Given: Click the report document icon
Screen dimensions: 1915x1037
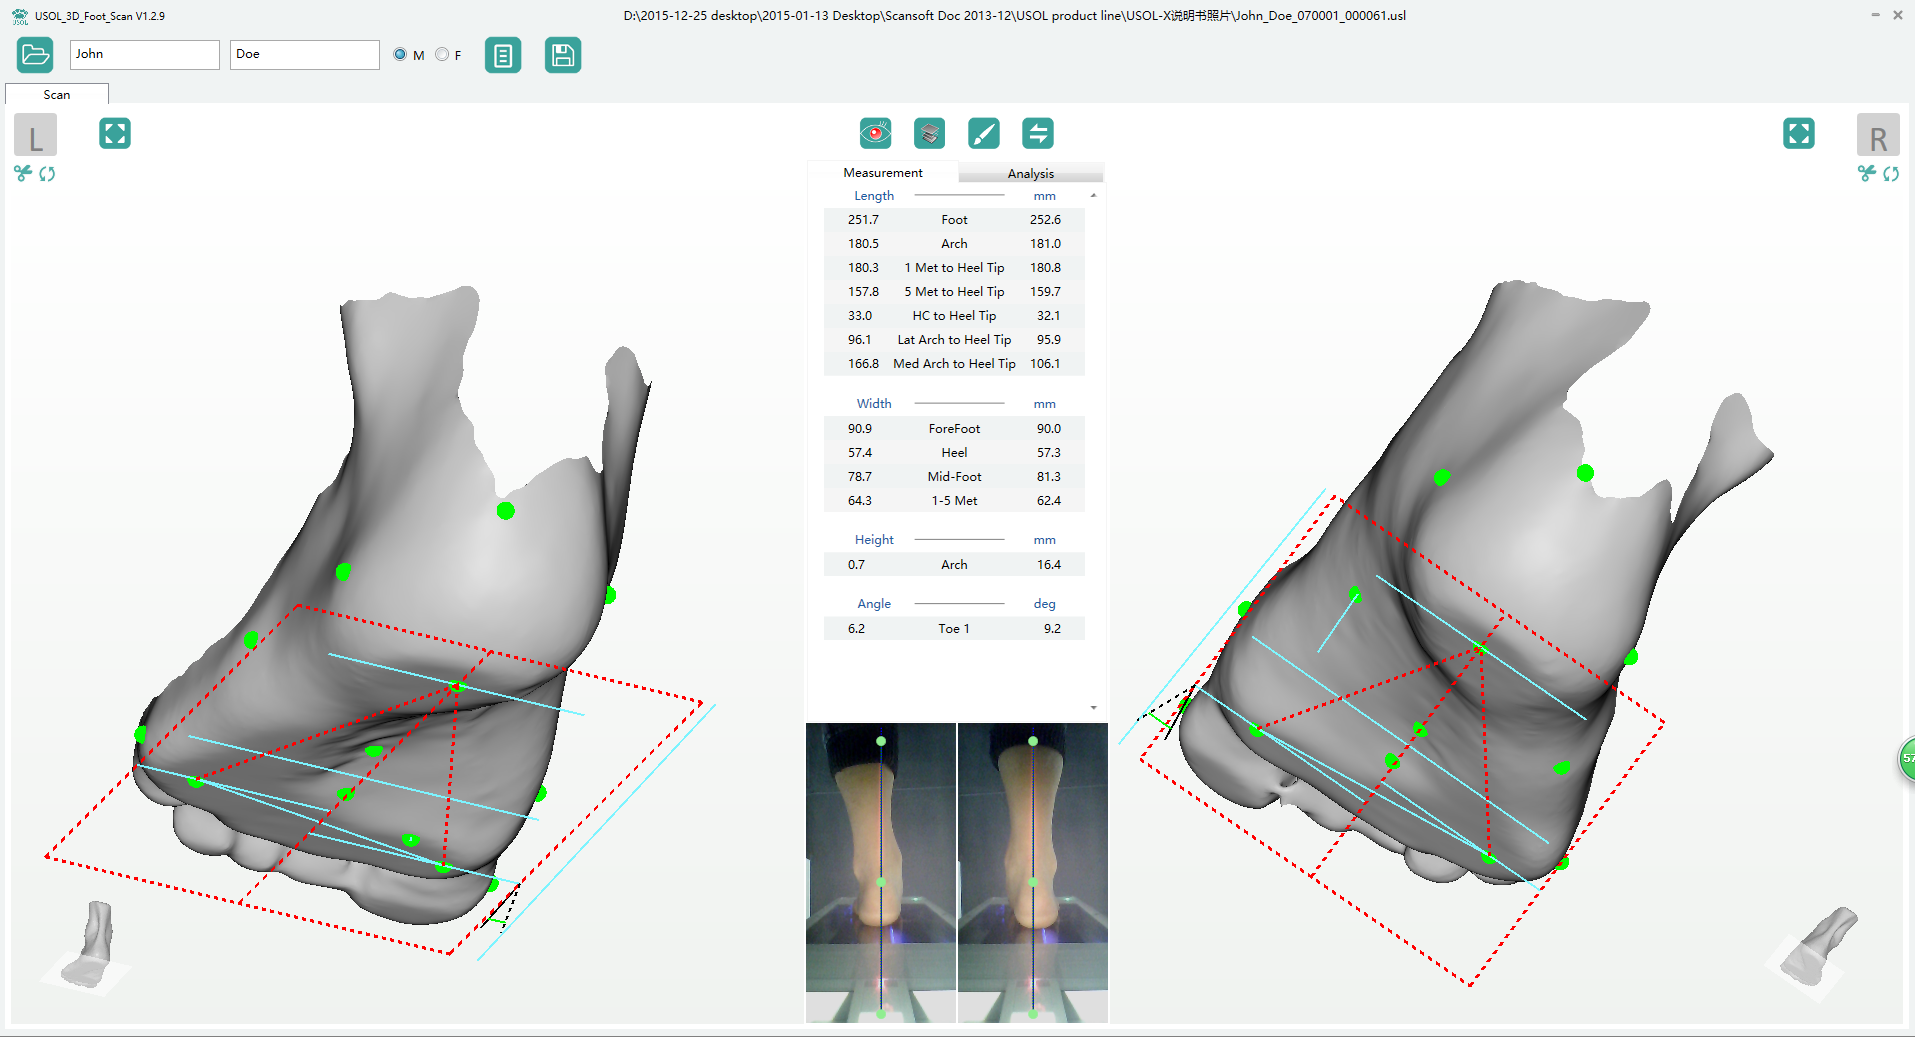Looking at the screenshot, I should click(503, 55).
